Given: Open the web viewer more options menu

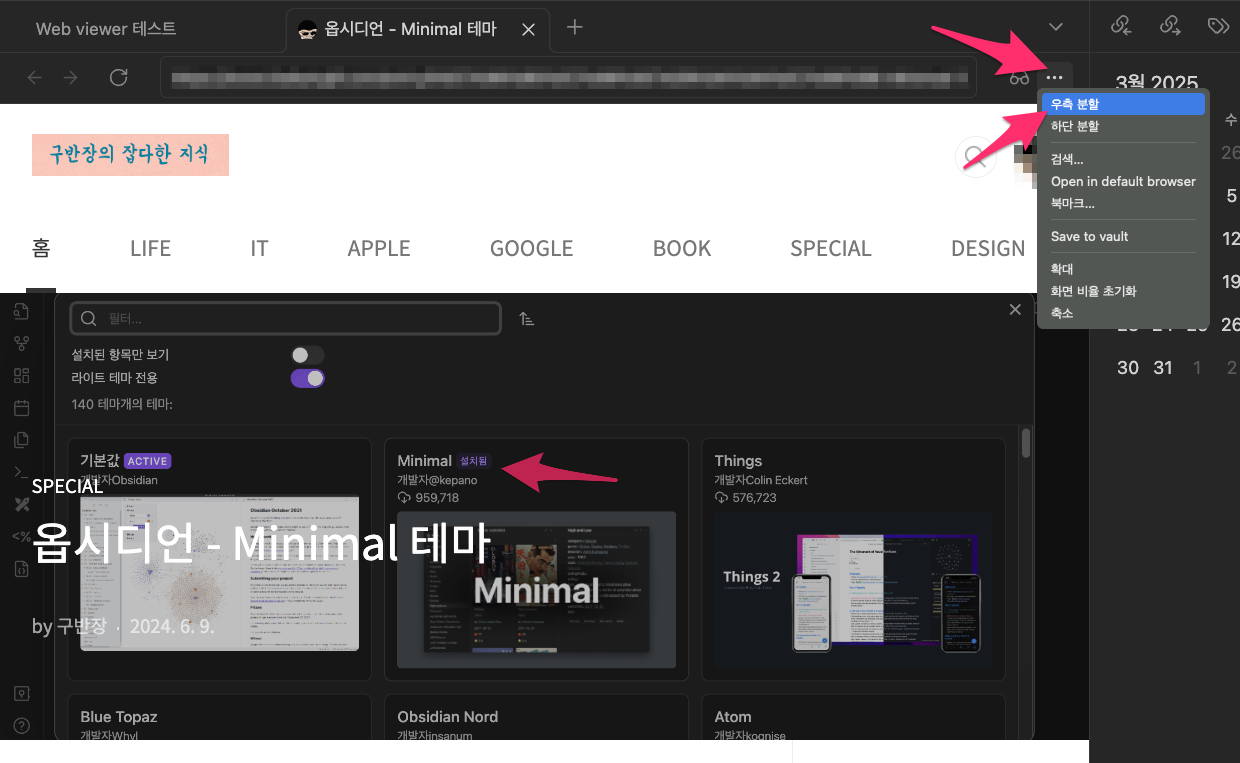Looking at the screenshot, I should [1054, 77].
